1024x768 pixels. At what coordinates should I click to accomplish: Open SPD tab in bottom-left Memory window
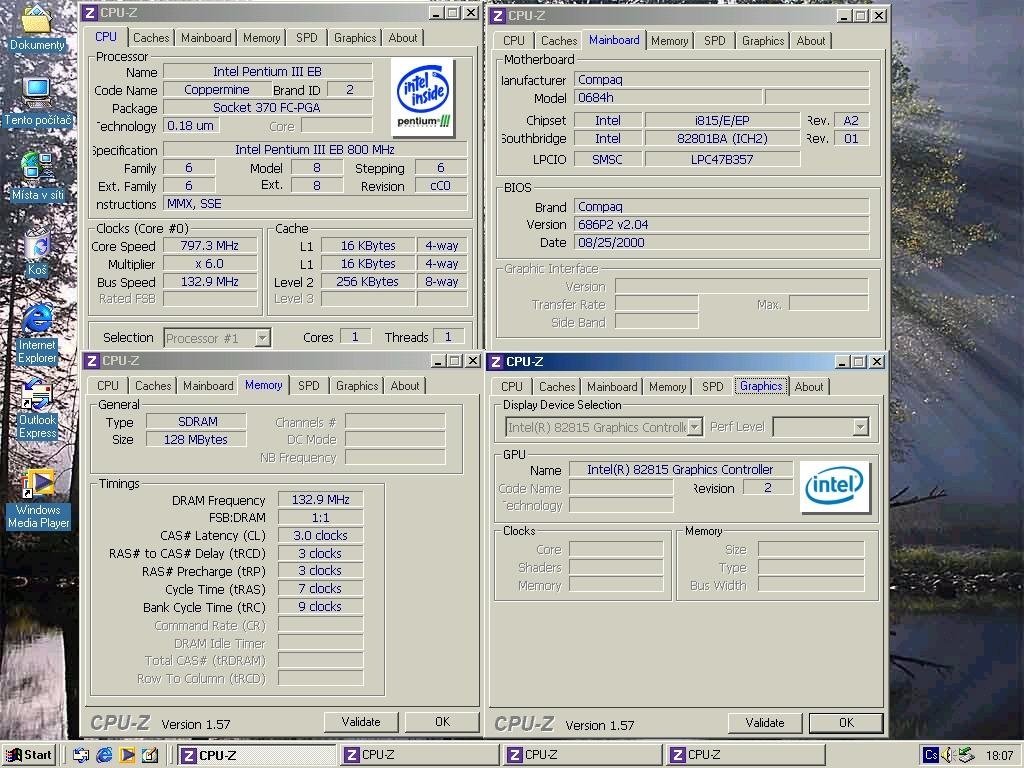(x=309, y=386)
